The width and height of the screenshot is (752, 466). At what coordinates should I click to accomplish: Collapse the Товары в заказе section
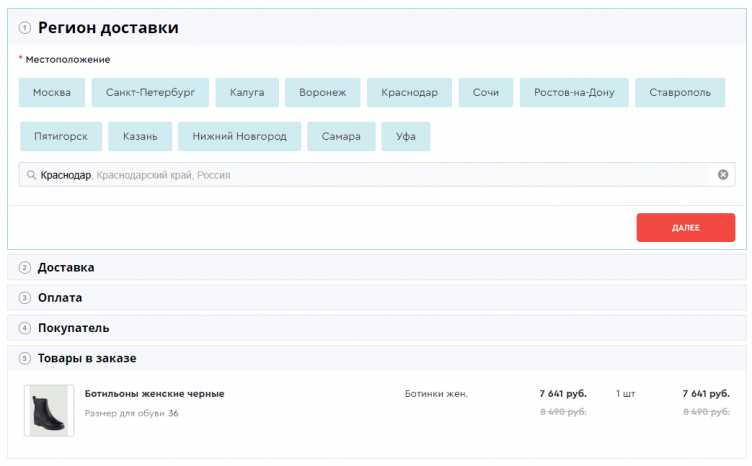coord(87,358)
